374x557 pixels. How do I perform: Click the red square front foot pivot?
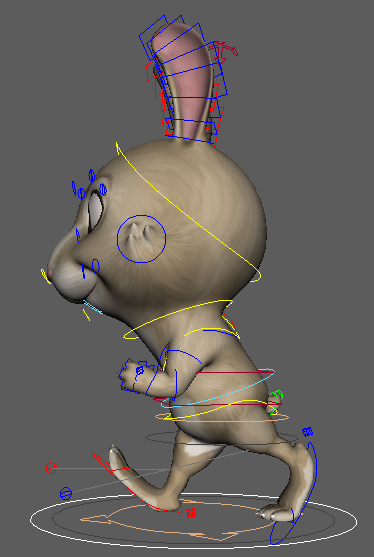tap(191, 513)
